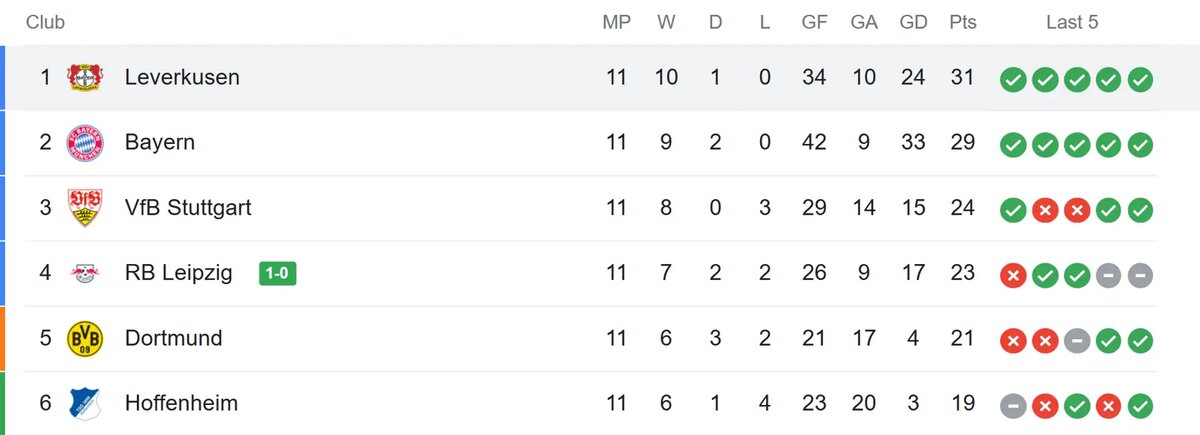Select the VfB Stuttgart team name
This screenshot has width=1200, height=435.
[x=188, y=207]
